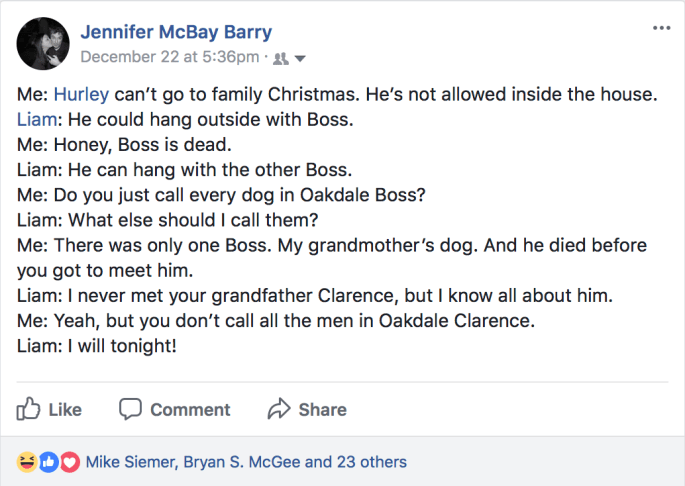685x486 pixels.
Task: Open Jennifer McBay Barry's profile picture
Action: [43, 43]
